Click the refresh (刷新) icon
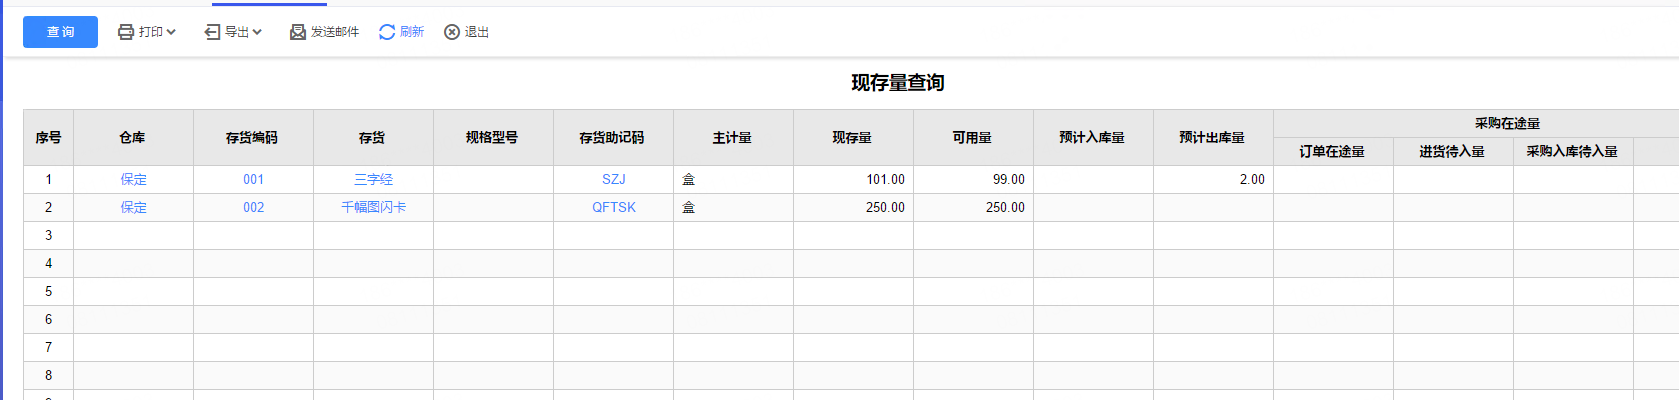1679x400 pixels. click(x=387, y=32)
